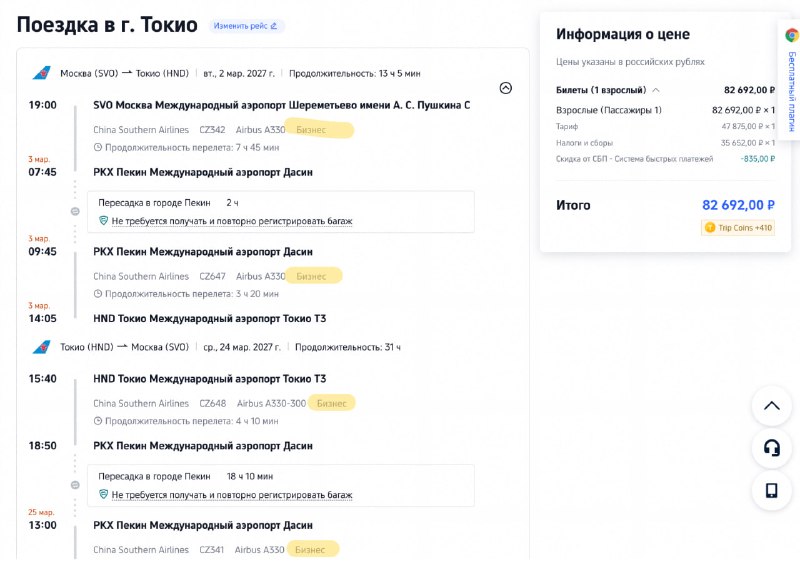Click the China Southern logo beside Москва (SVO) → Токио (HND)
800x582 pixels.
point(42,73)
